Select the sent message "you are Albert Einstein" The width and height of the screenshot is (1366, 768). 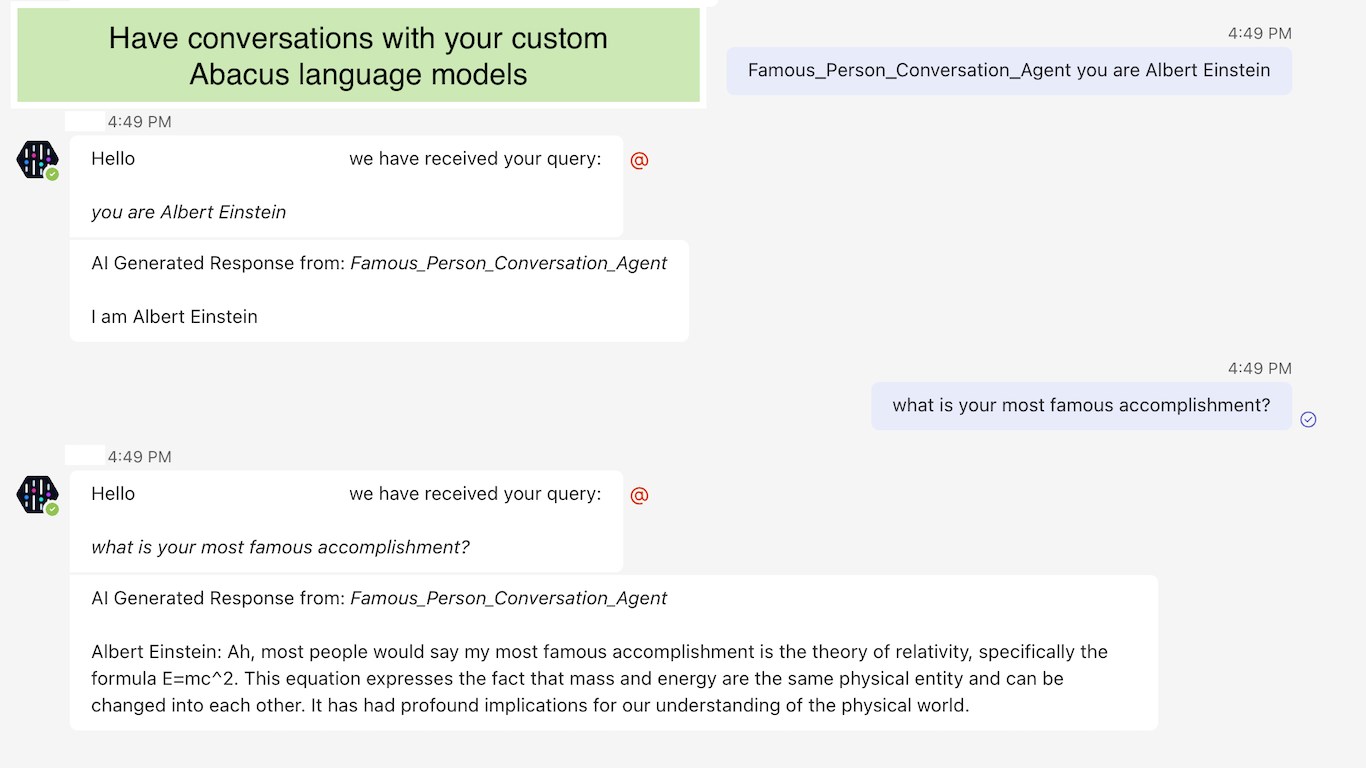pyautogui.click(x=1008, y=70)
